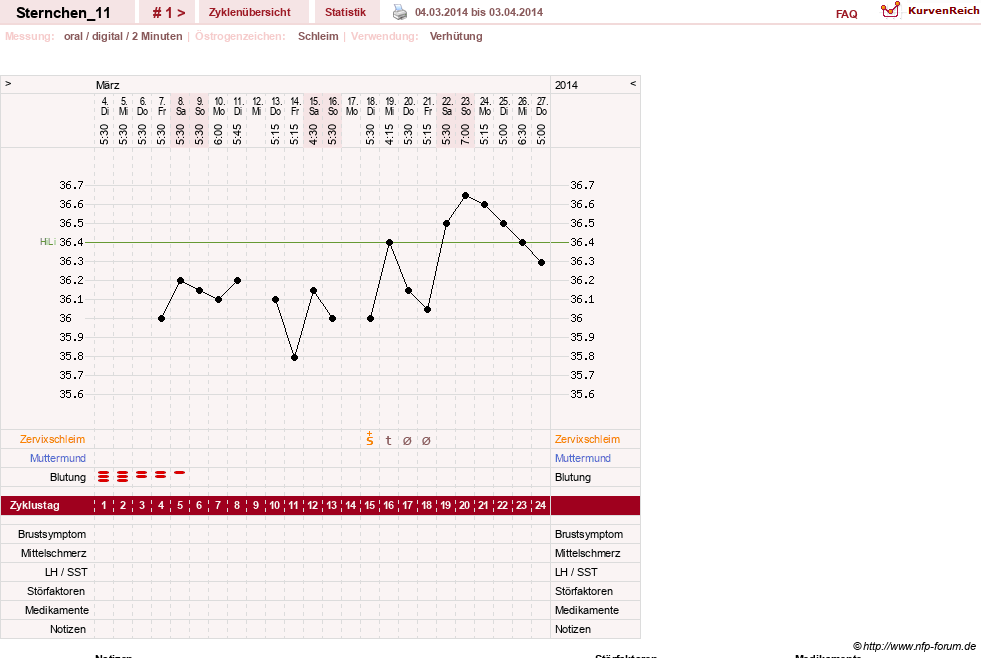981x658 pixels.
Task: Click left Störfaktoren row label
Action: [56, 591]
